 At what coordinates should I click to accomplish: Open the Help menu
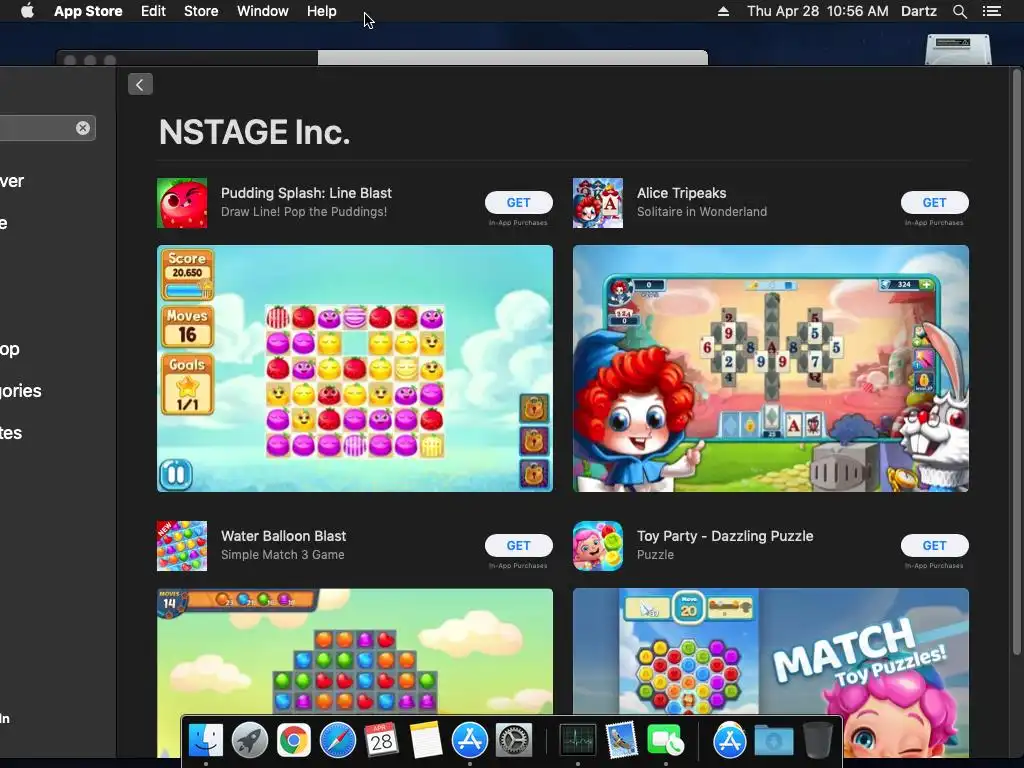coord(322,11)
